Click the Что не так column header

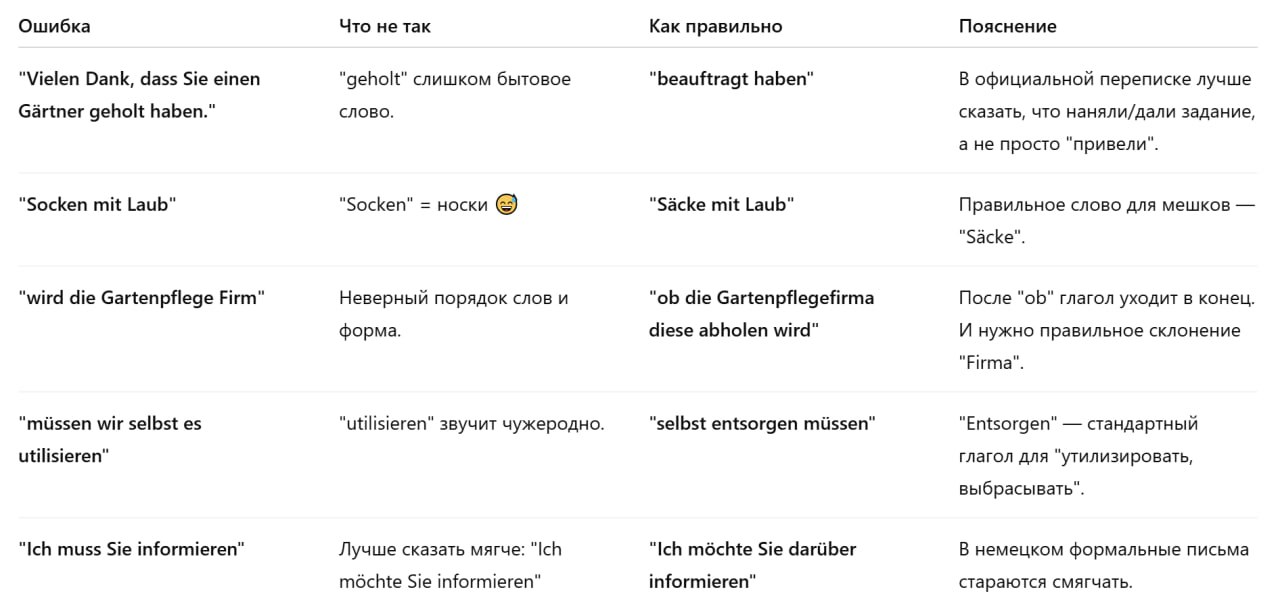click(x=385, y=26)
